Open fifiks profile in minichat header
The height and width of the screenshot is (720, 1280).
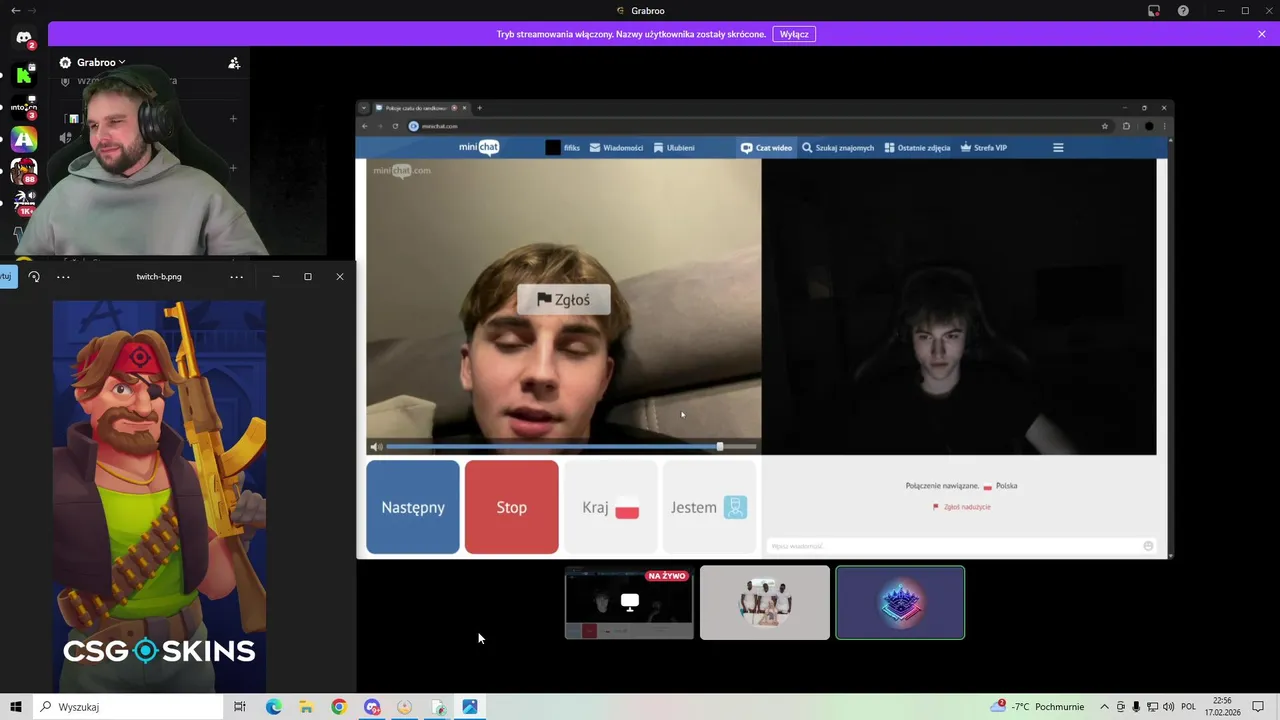562,148
